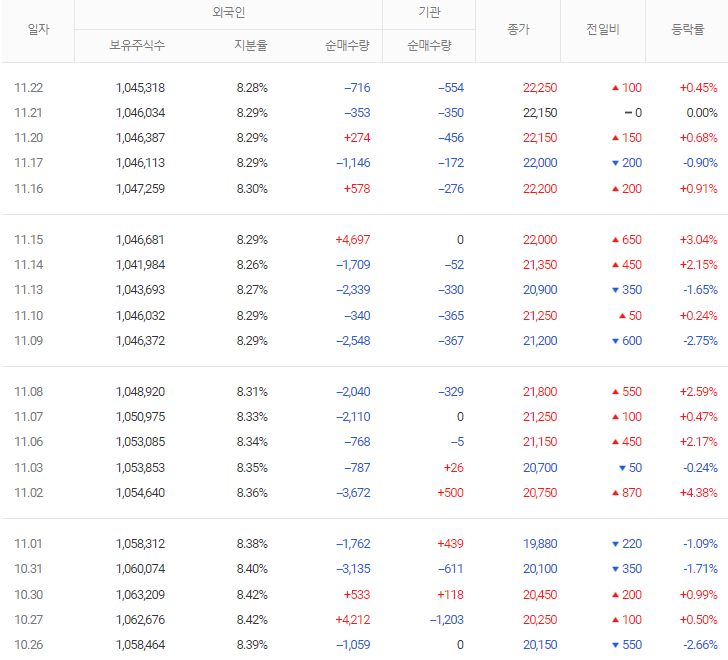Click foreign net volume -1,146
The image size is (728, 660).
(353, 163)
